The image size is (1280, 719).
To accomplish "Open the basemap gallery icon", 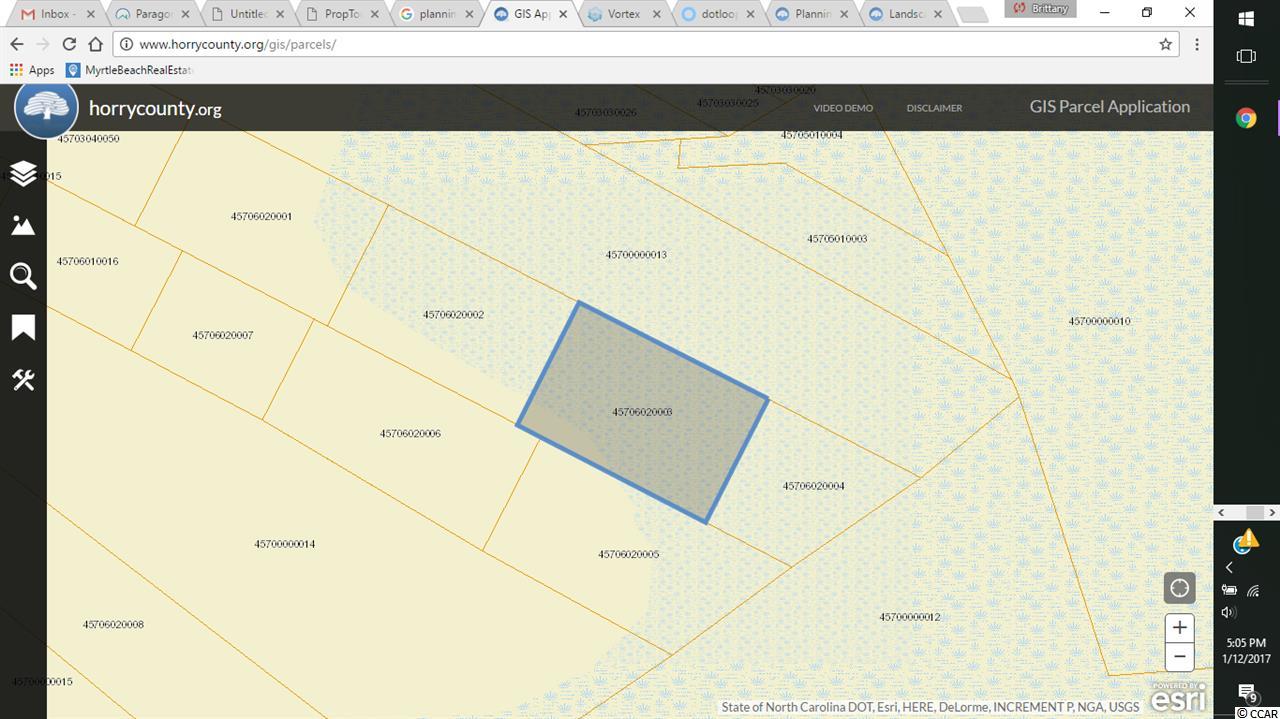I will pyautogui.click(x=23, y=225).
